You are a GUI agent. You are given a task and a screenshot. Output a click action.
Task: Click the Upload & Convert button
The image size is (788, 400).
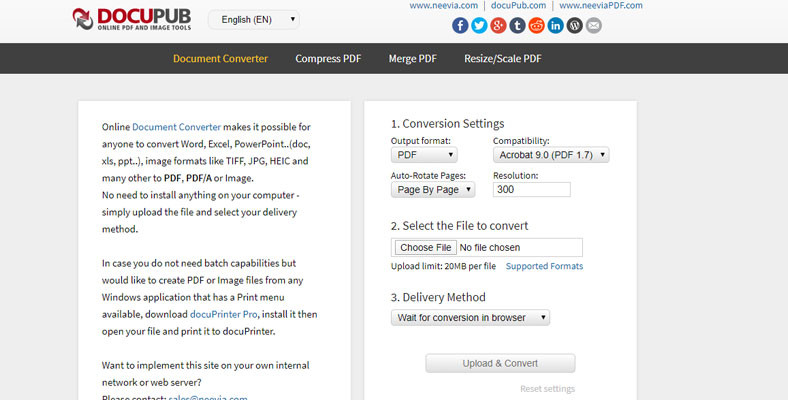(x=500, y=363)
